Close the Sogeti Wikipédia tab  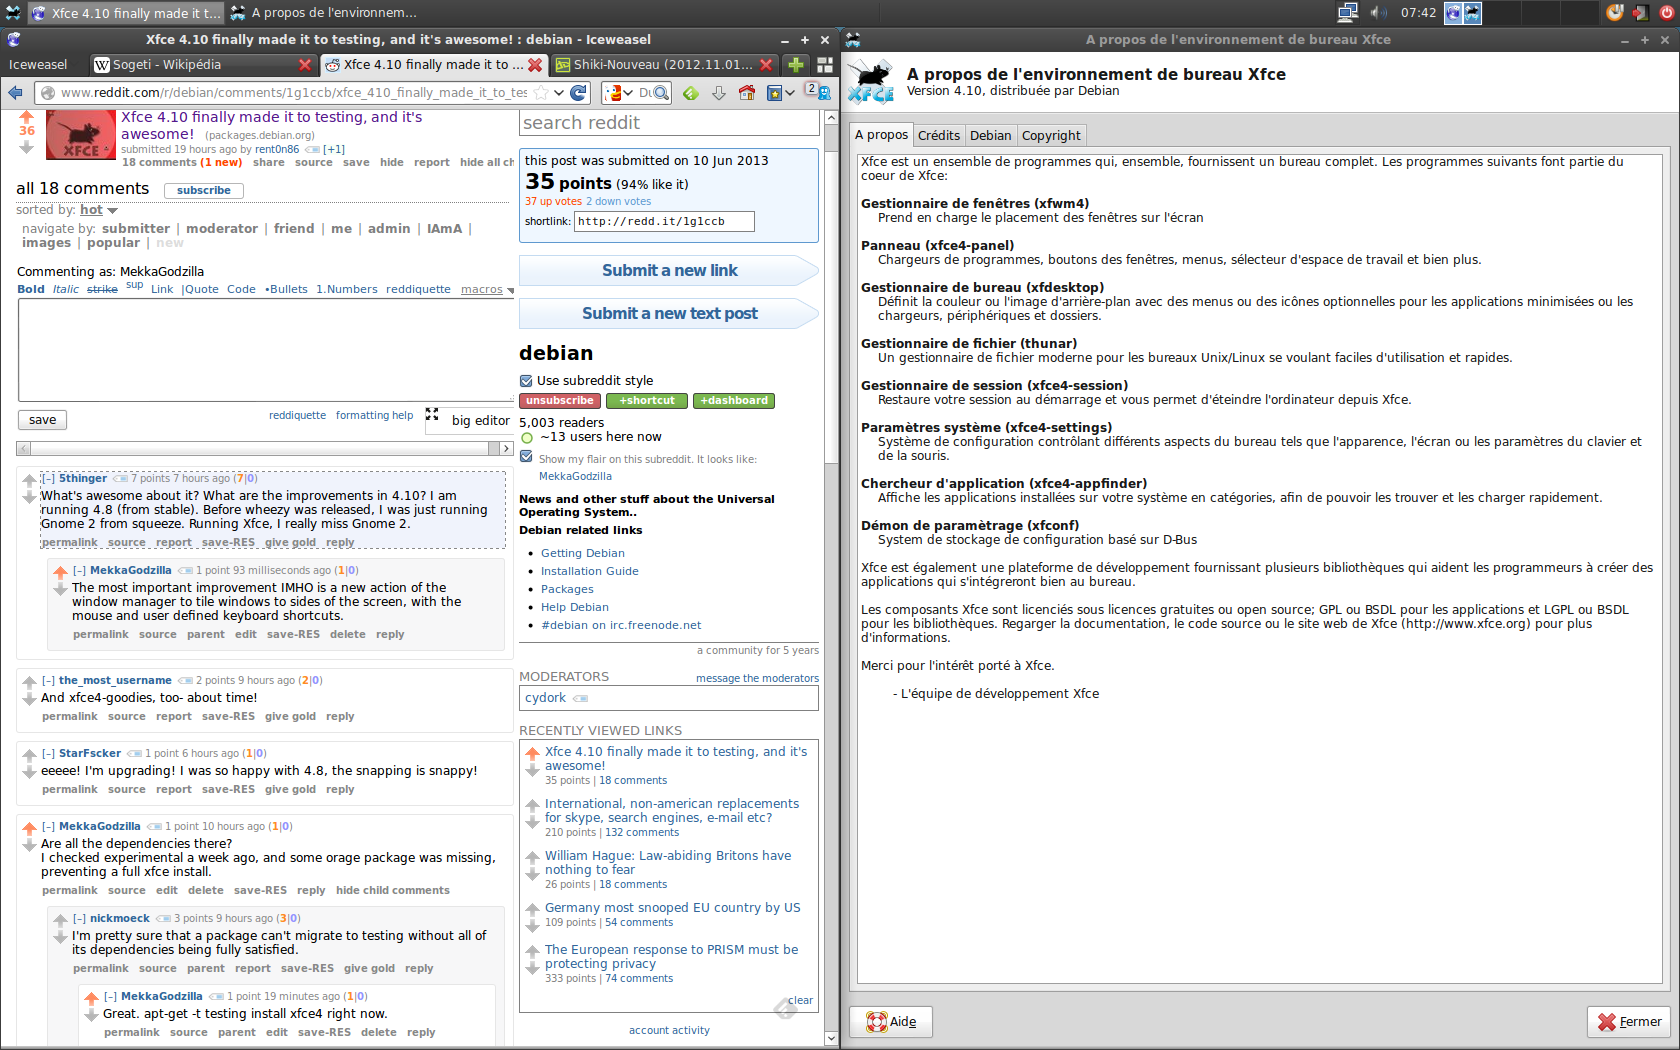(305, 64)
